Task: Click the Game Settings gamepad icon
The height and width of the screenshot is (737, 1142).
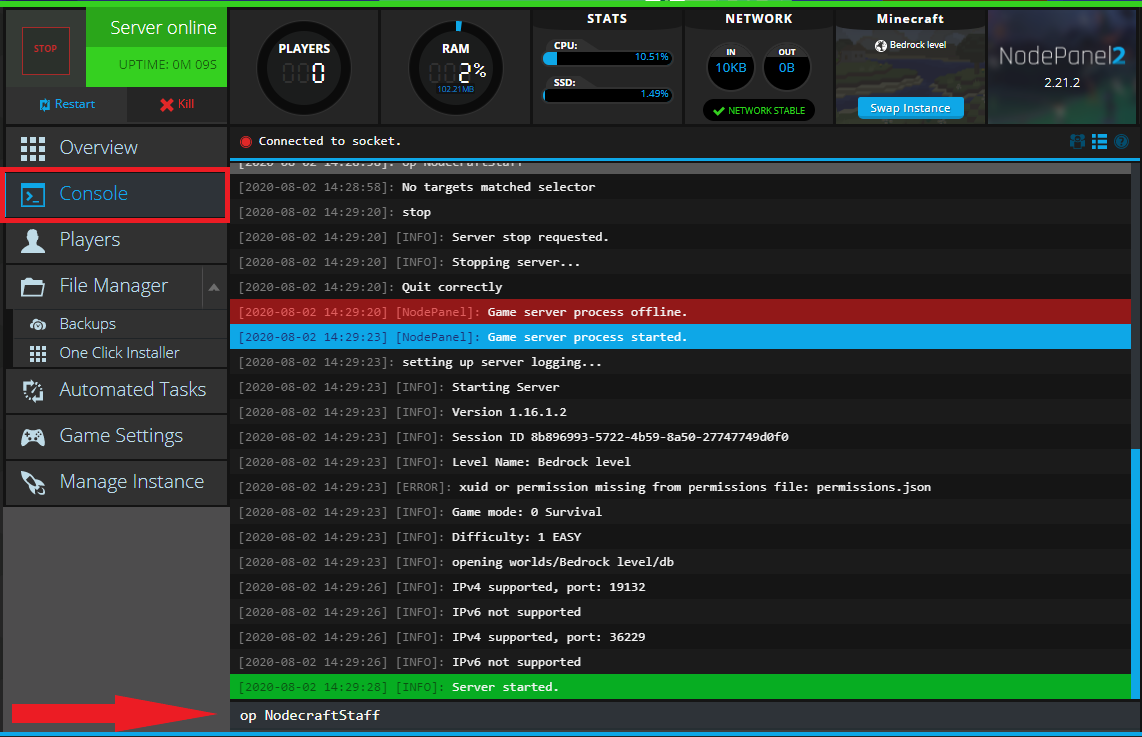Action: coord(33,436)
